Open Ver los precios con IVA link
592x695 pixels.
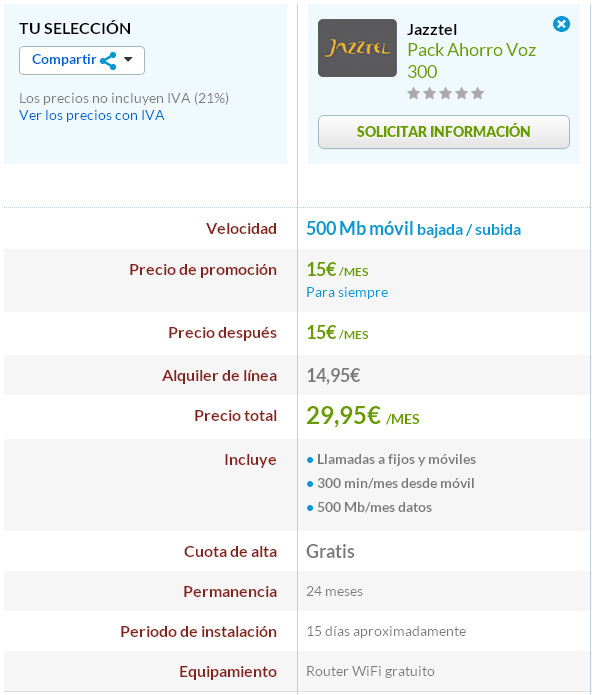[92, 115]
